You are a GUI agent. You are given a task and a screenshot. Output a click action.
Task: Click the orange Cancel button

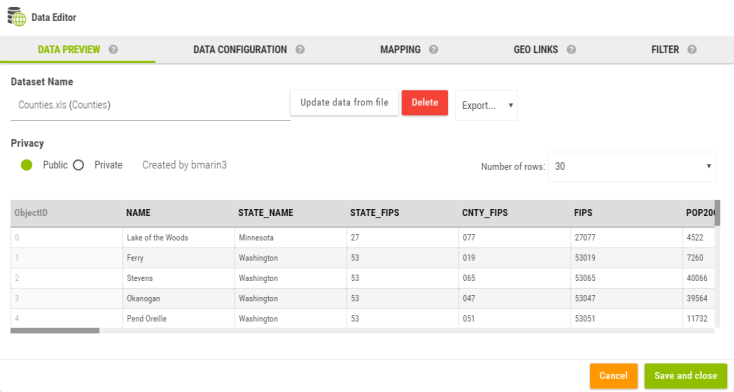(613, 376)
